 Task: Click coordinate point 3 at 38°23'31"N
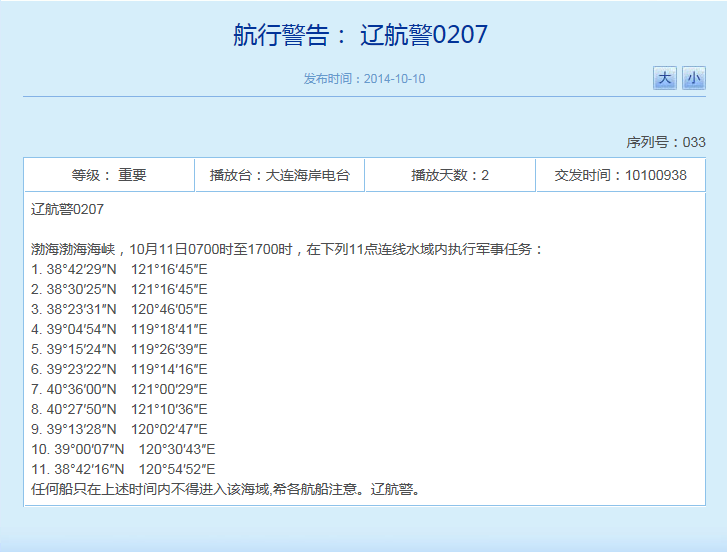[x=119, y=309]
